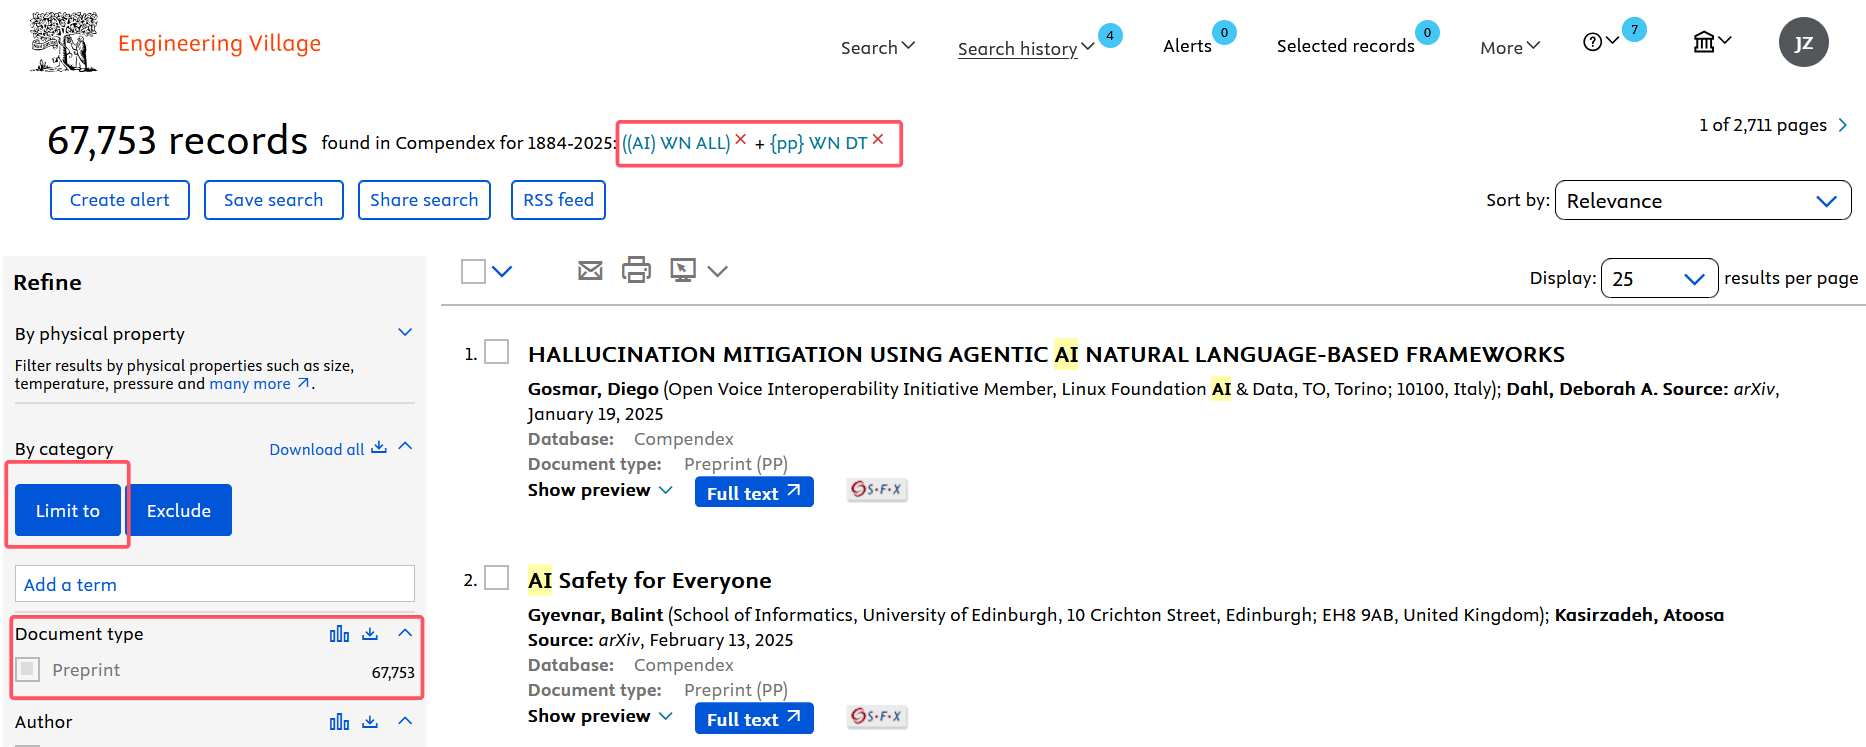Open the download options chevron
1866x747 pixels.
point(717,271)
